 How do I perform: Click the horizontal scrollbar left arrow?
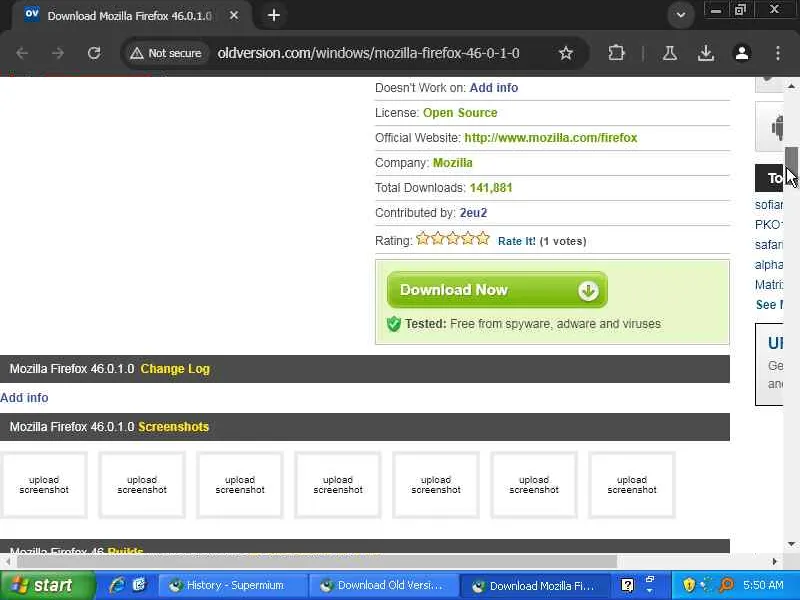pyautogui.click(x=7, y=561)
